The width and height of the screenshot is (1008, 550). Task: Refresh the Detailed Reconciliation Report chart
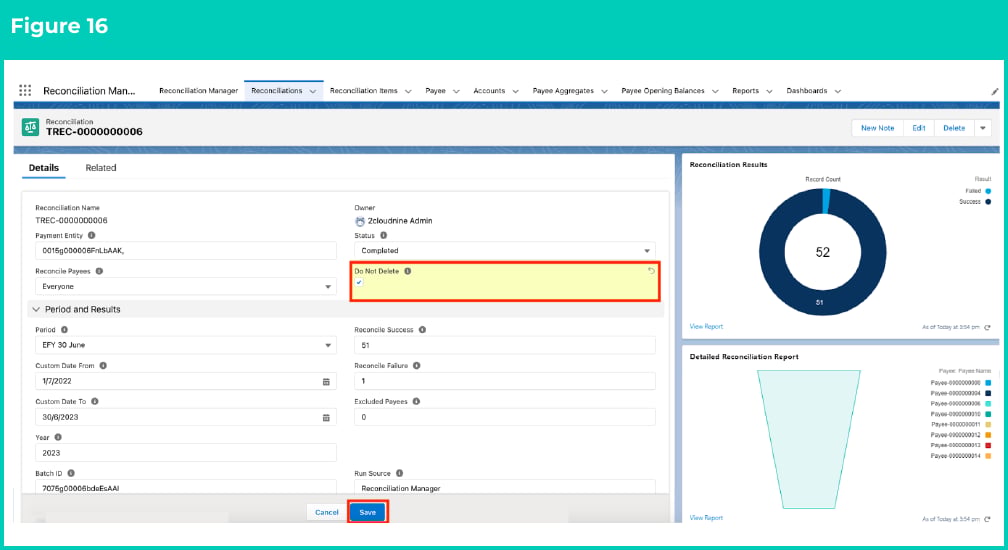pos(987,519)
